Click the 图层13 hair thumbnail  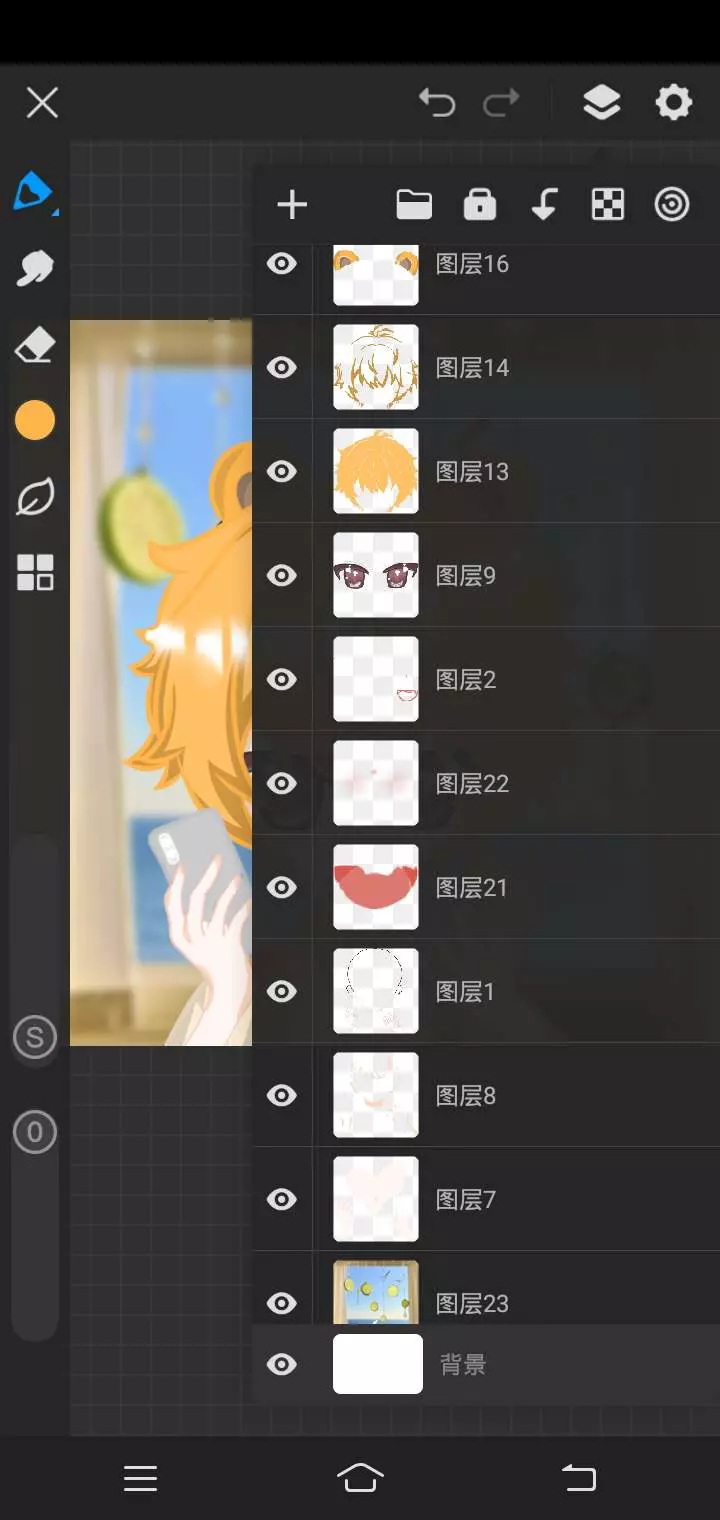[376, 471]
